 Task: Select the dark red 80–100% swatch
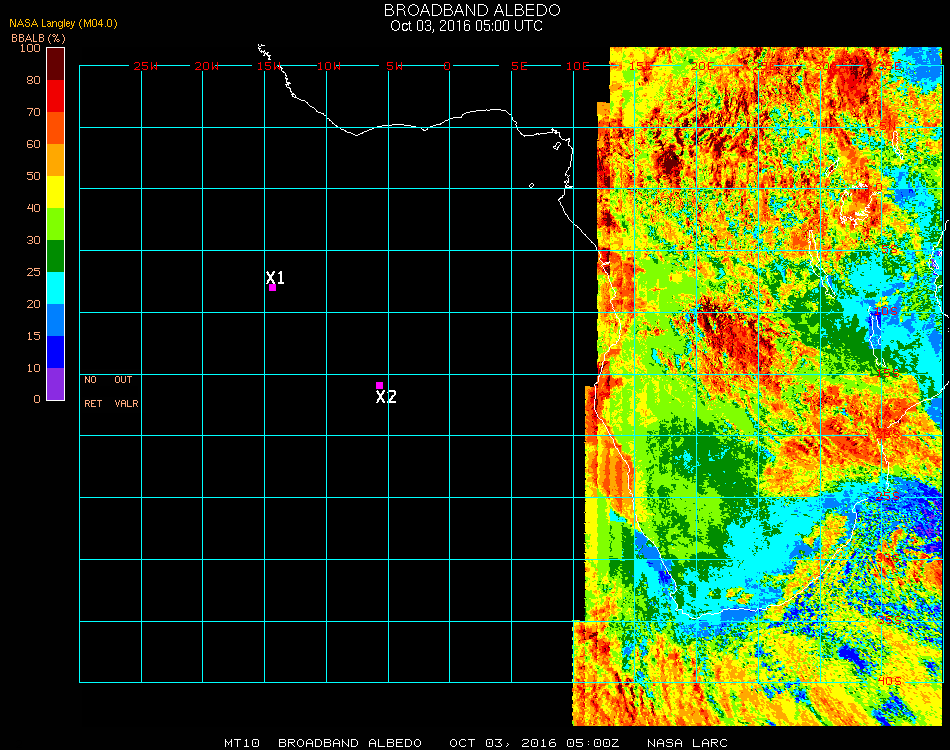pos(56,64)
